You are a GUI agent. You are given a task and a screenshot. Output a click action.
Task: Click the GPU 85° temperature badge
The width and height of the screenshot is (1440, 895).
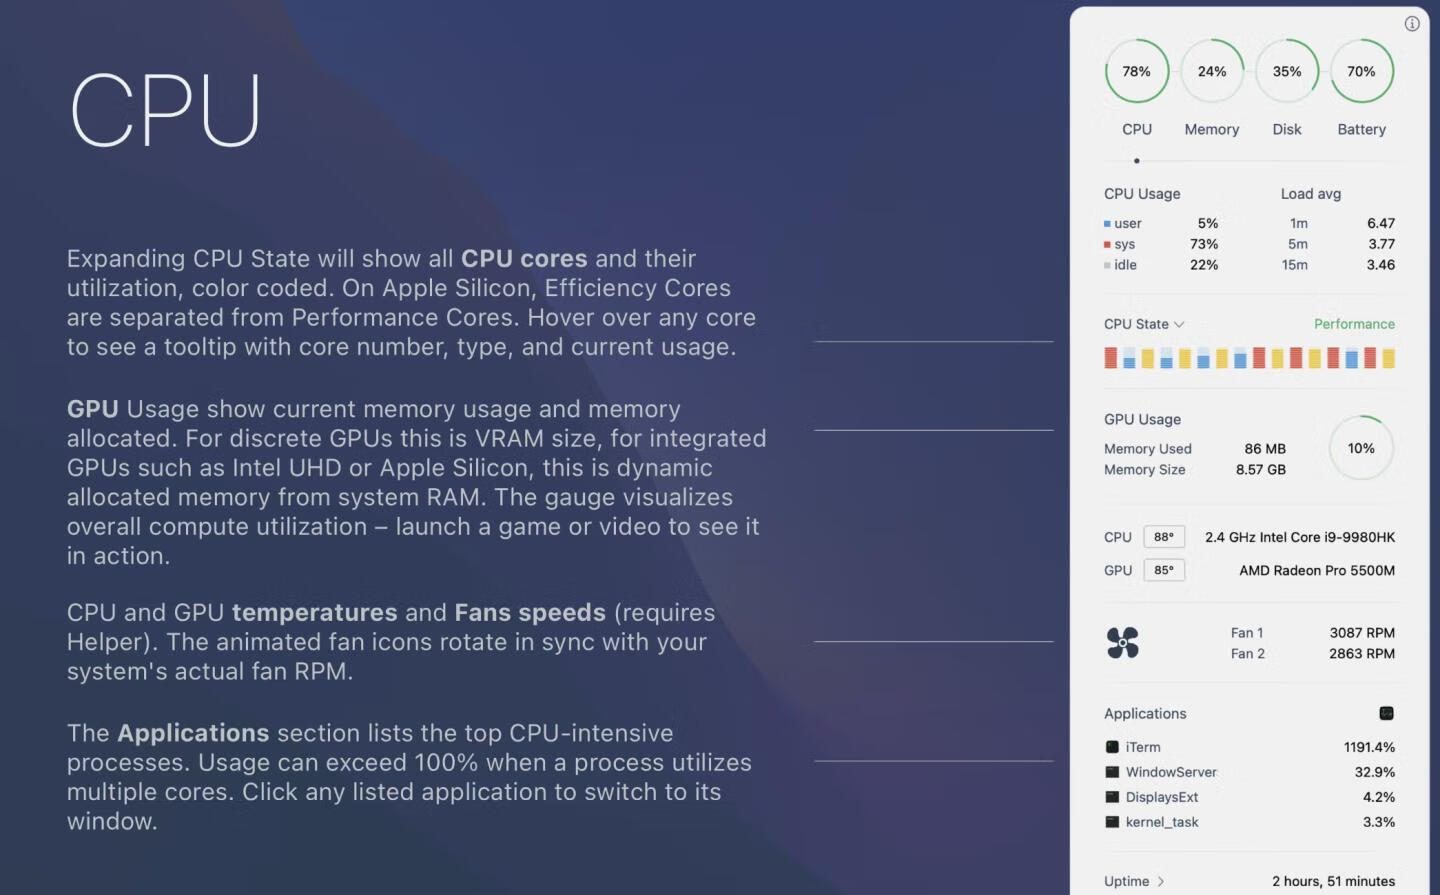(1163, 570)
